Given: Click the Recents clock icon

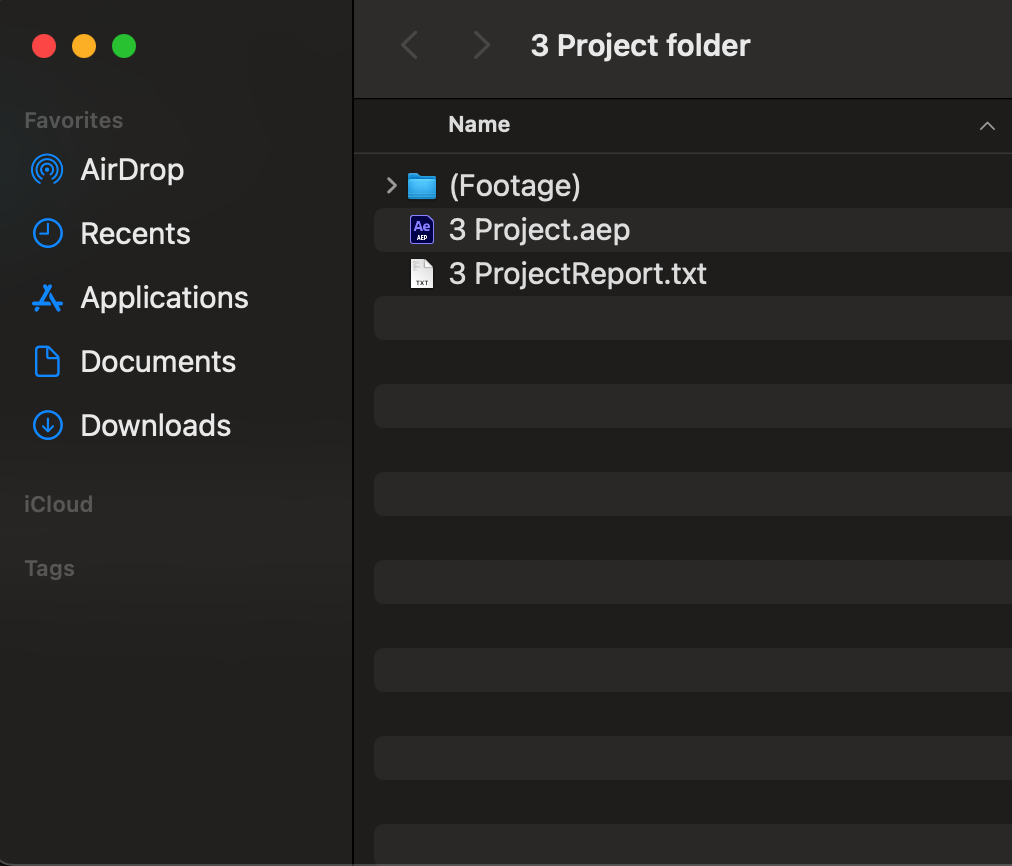Looking at the screenshot, I should (47, 234).
